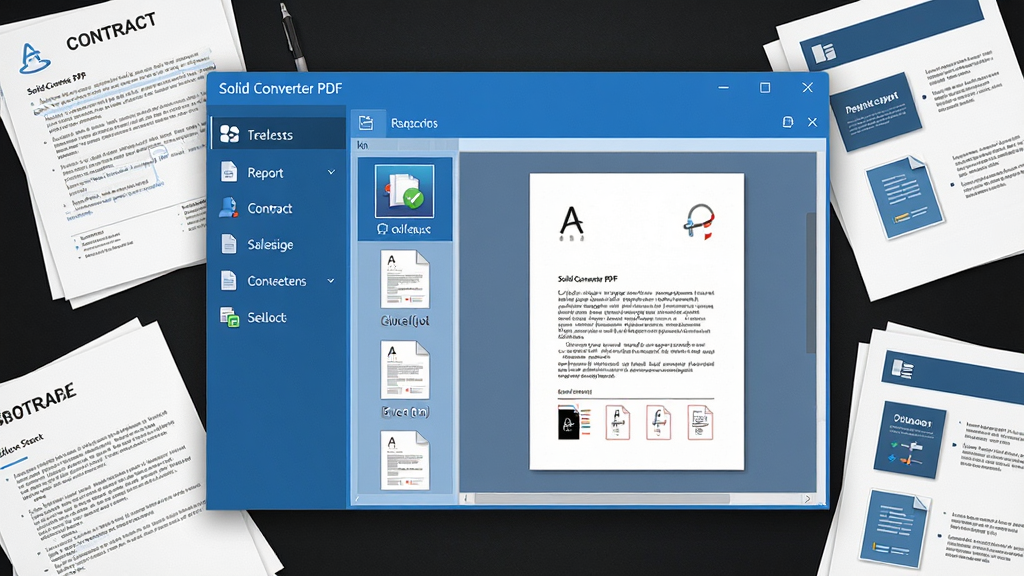This screenshot has height=576, width=1024.
Task: Click the horizontal scrollbar right arrow
Action: 808,499
